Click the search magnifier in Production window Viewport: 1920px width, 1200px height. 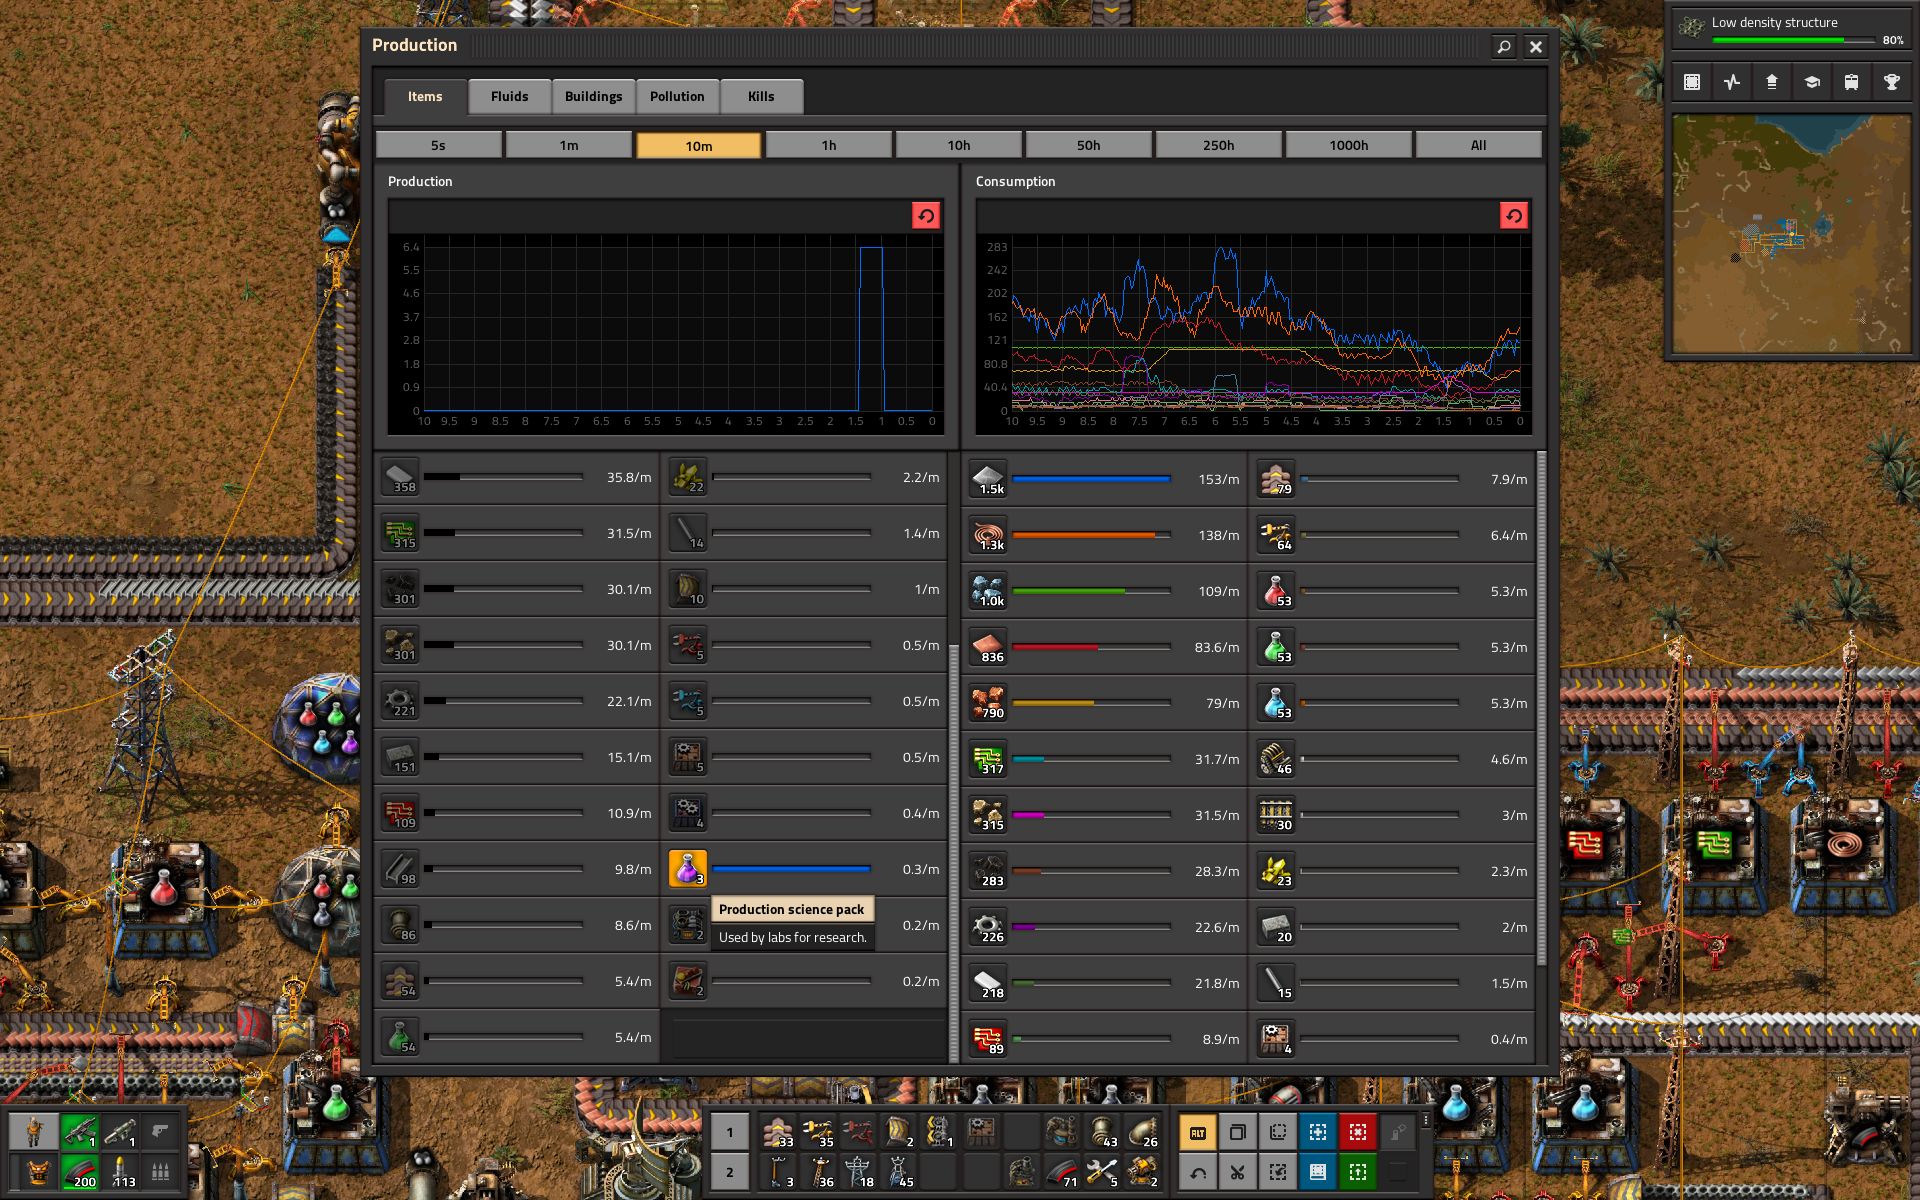coord(1503,46)
